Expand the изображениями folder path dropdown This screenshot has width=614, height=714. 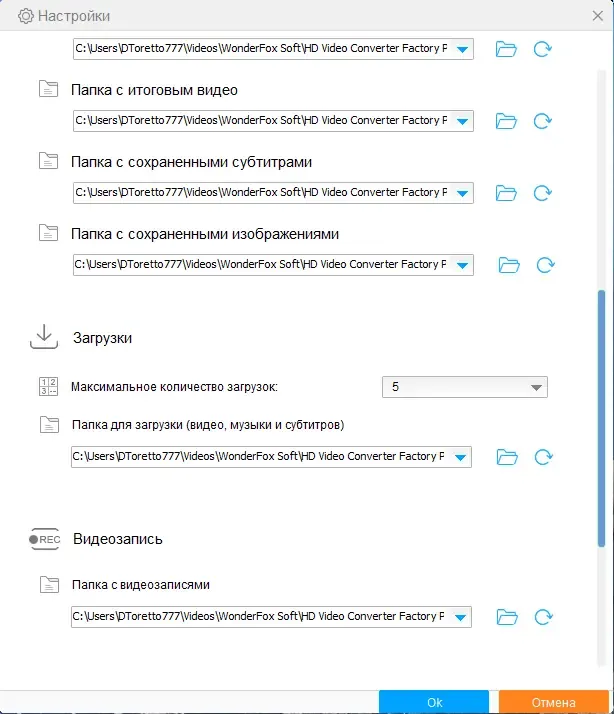coord(462,265)
